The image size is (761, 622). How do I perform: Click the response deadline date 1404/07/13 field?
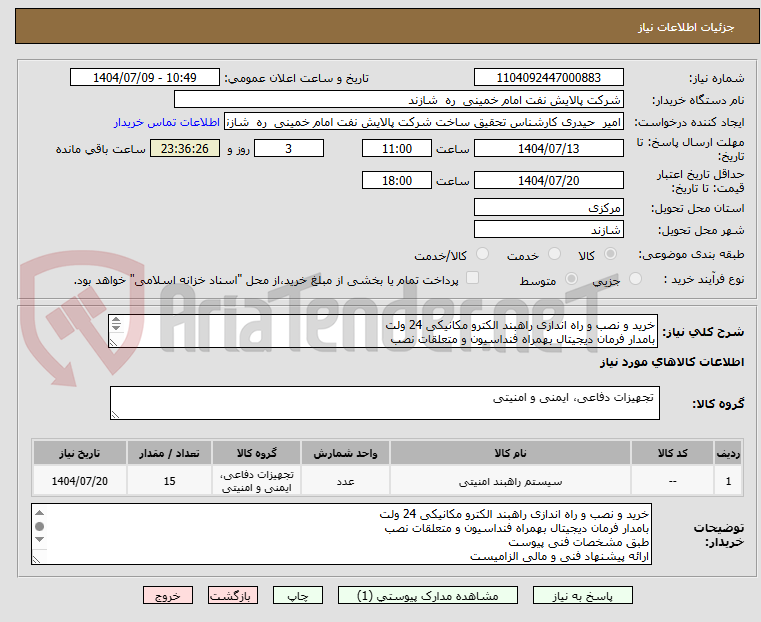(x=548, y=148)
